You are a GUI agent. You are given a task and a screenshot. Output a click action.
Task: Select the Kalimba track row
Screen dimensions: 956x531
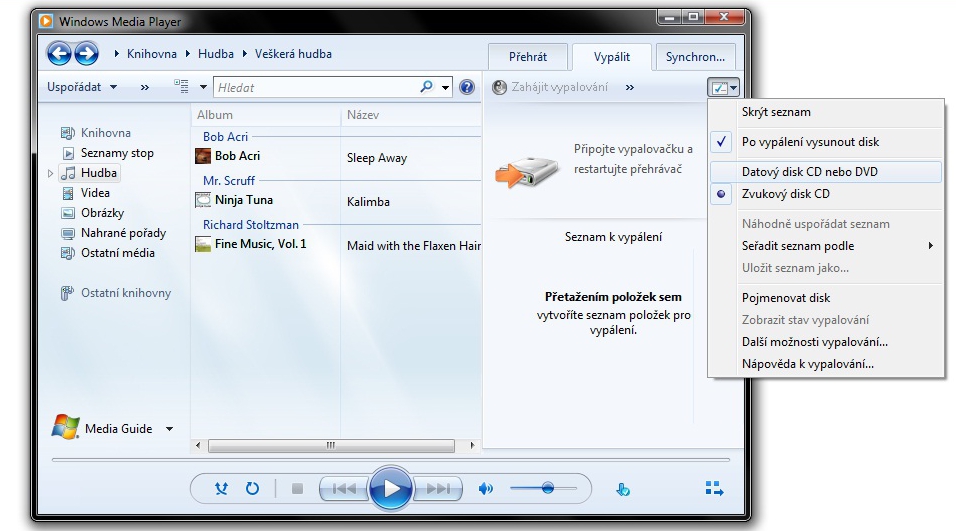click(368, 202)
